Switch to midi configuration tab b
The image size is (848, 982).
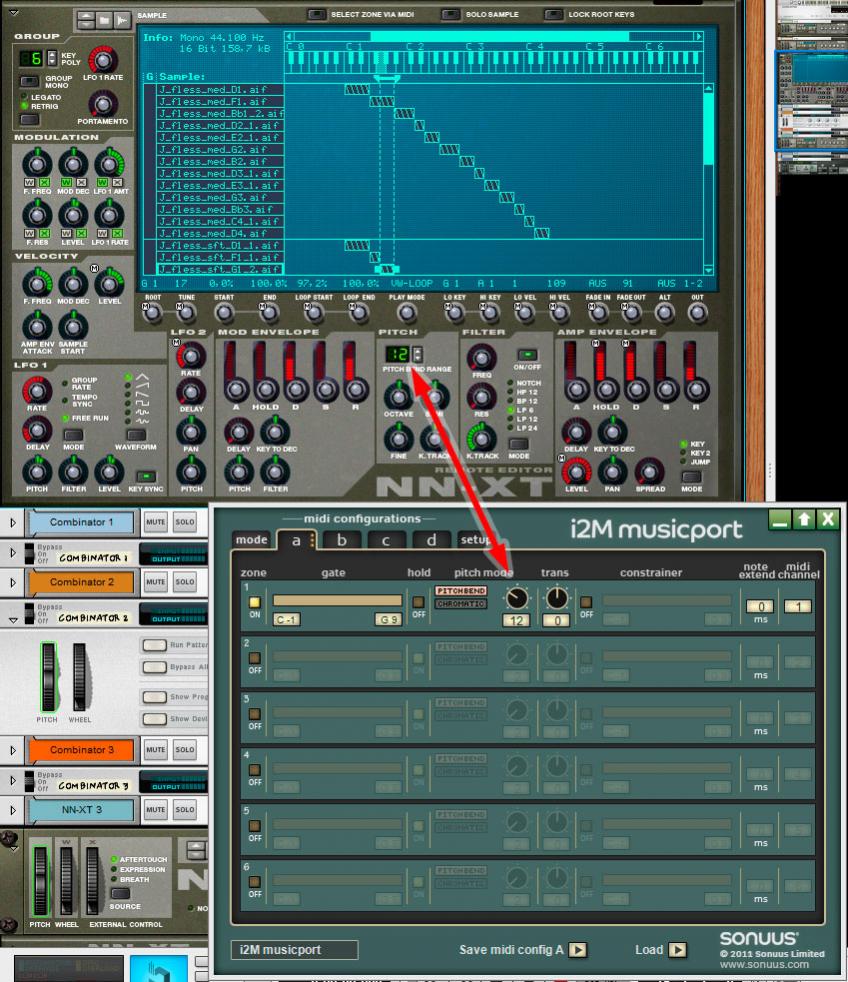point(341,540)
